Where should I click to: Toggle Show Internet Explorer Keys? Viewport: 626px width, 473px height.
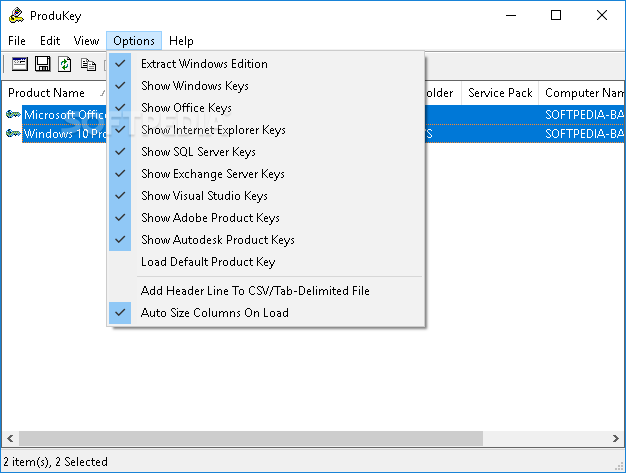pos(266,130)
